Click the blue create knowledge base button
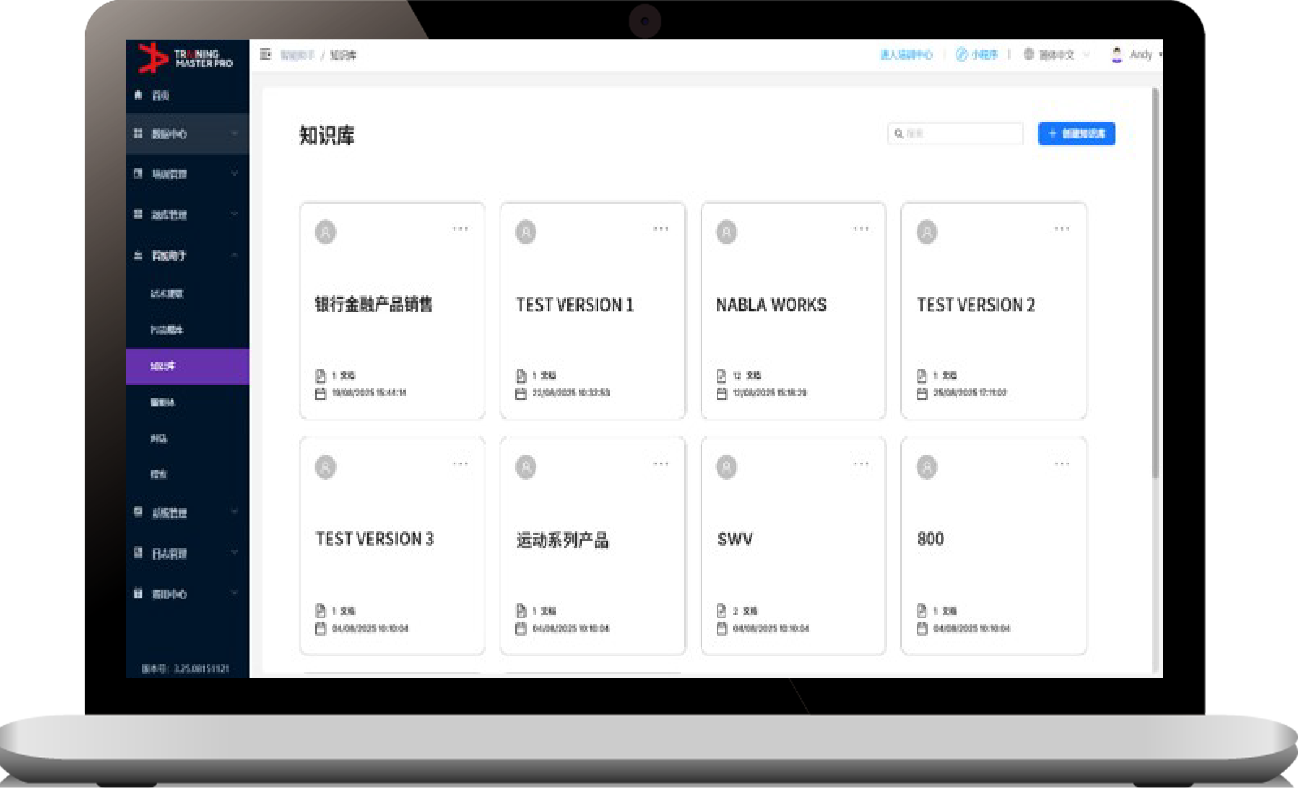 pyautogui.click(x=1076, y=133)
